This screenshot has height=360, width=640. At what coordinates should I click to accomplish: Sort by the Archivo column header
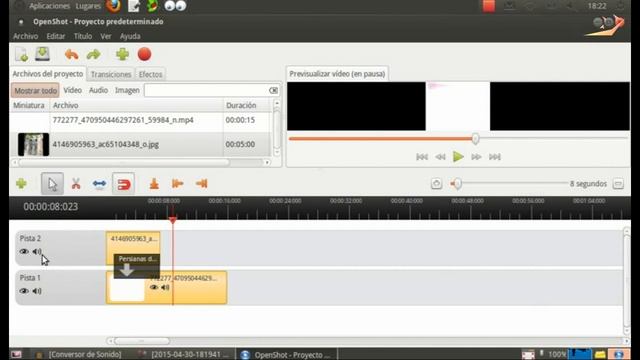(x=136, y=105)
